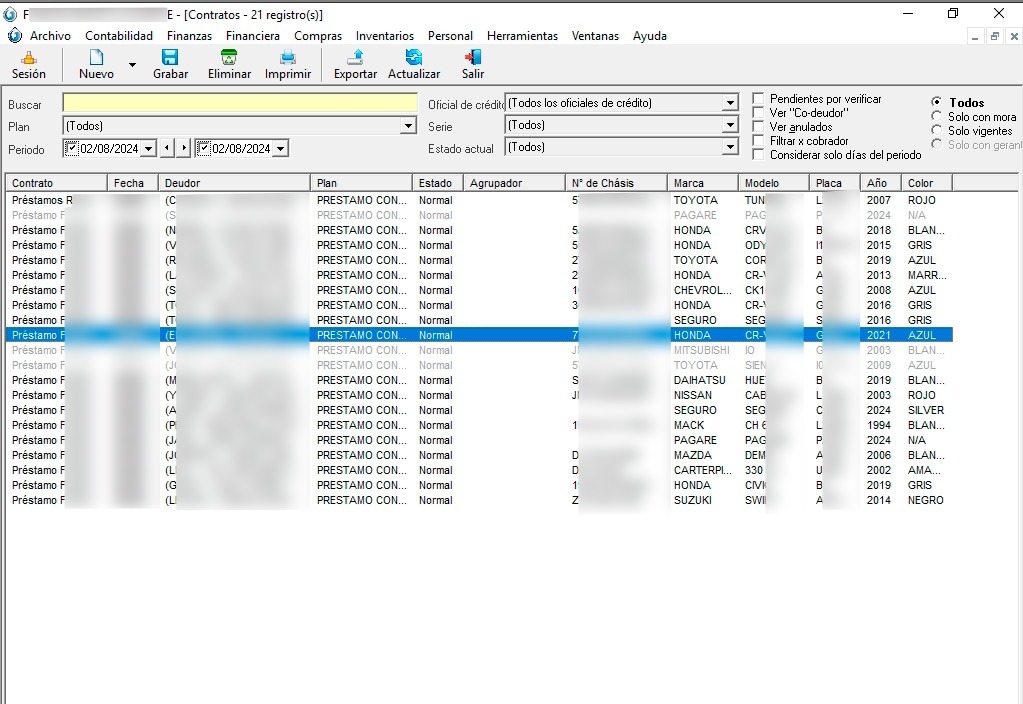Click the Exportar toolbar icon
Image resolution: width=1023 pixels, height=704 pixels.
(x=355, y=58)
